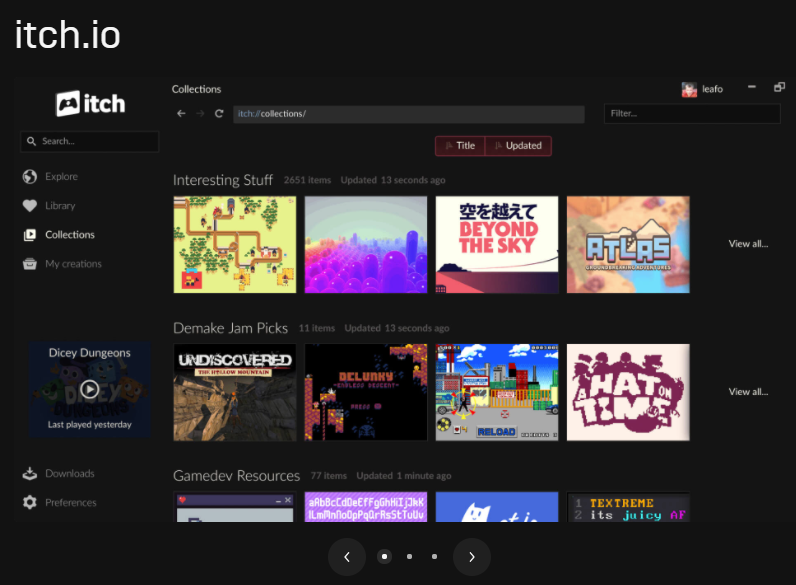Minimize the itch window
Viewport: 796px width, 585px height.
click(x=752, y=87)
